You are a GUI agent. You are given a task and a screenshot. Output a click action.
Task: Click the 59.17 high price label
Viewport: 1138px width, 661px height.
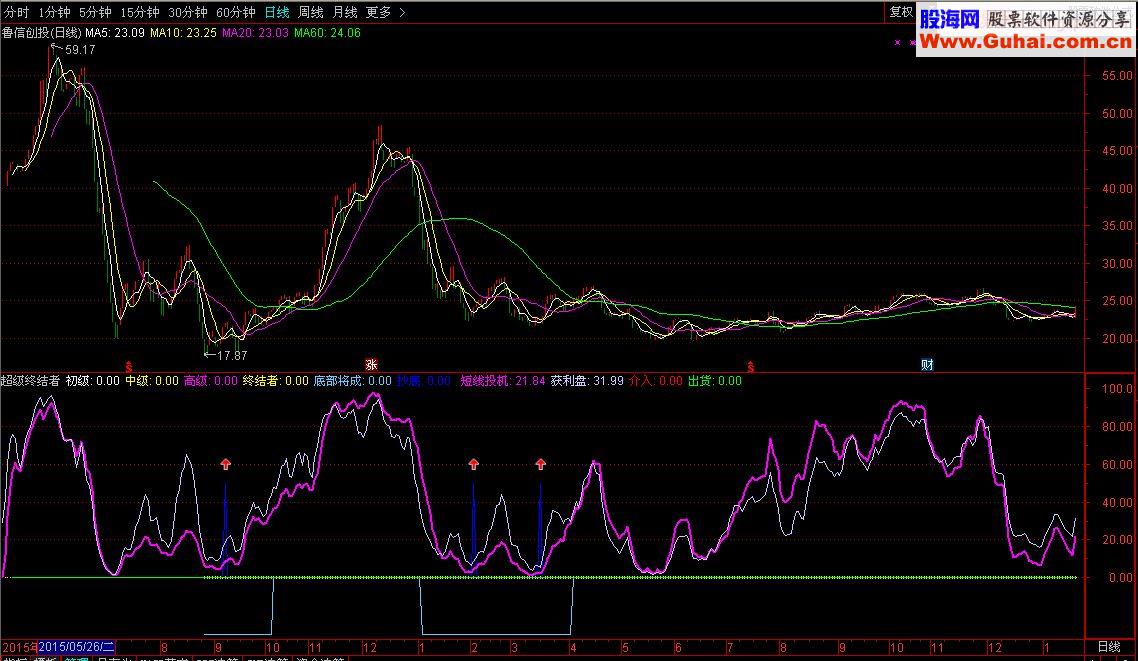pos(80,50)
